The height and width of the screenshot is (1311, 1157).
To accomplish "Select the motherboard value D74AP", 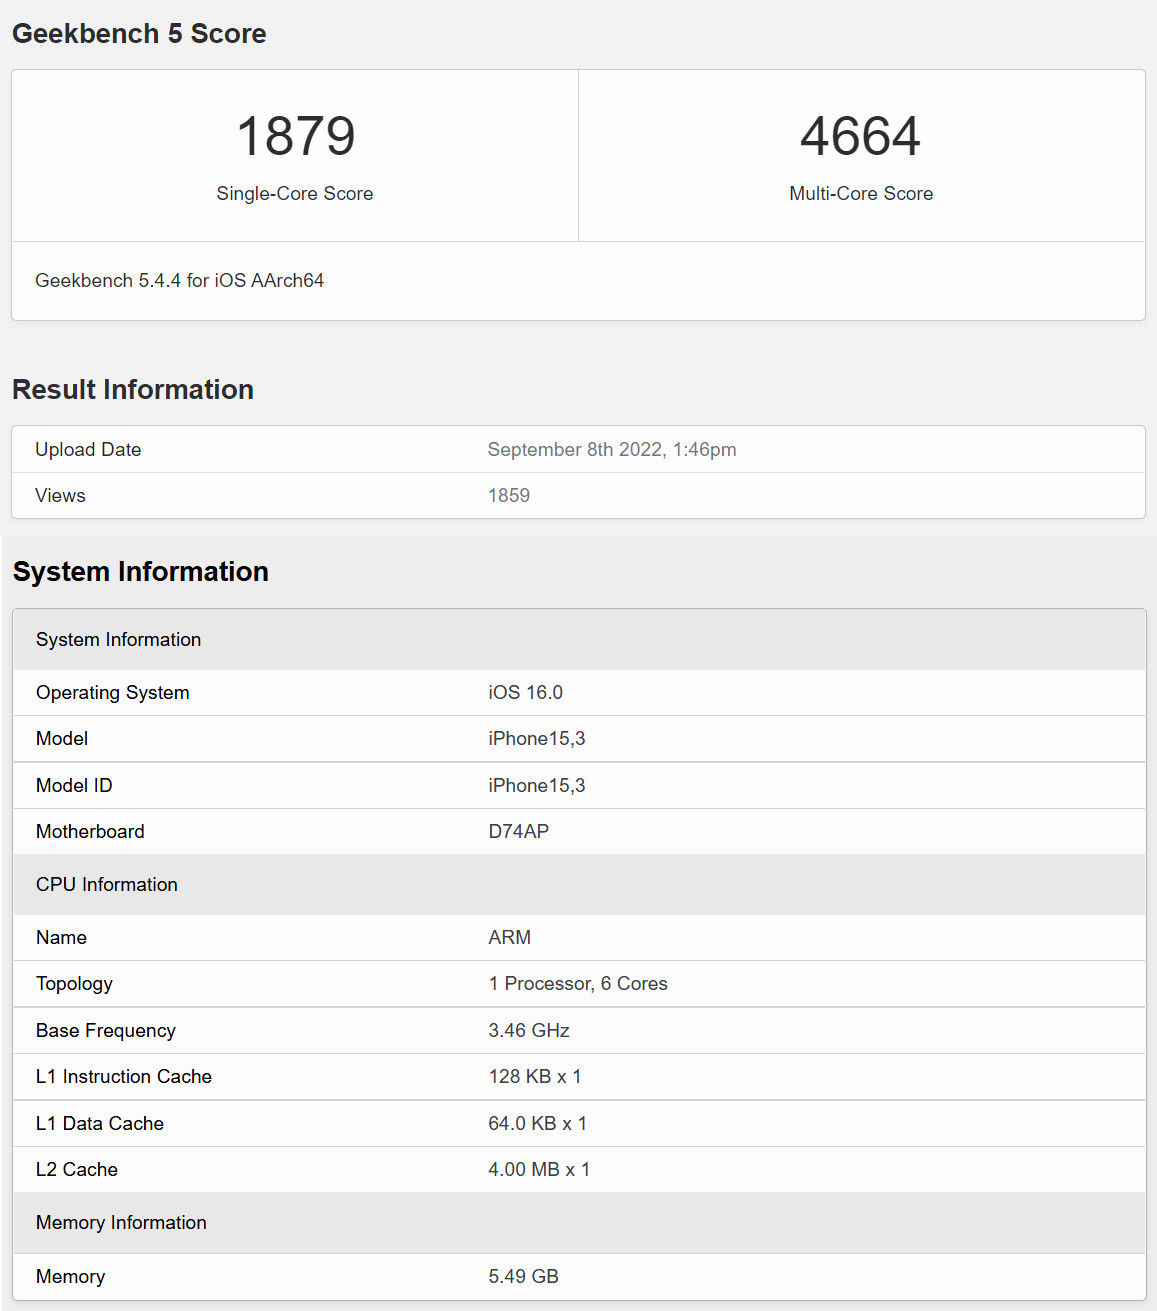I will 518,832.
